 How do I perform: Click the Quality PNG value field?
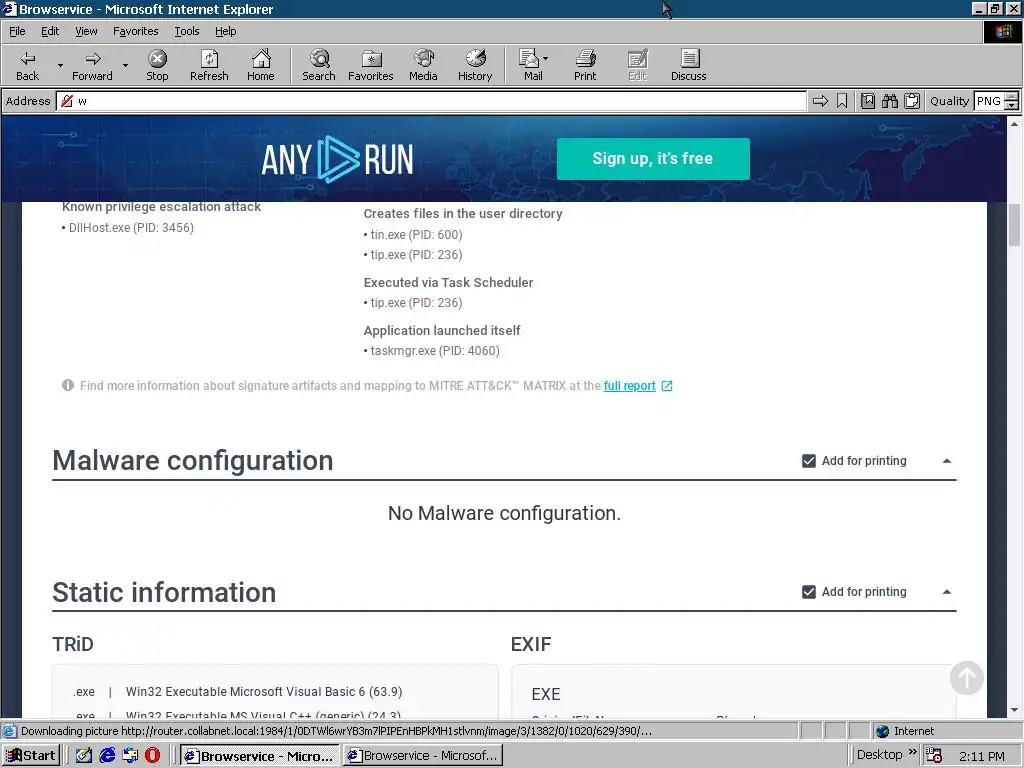click(989, 101)
